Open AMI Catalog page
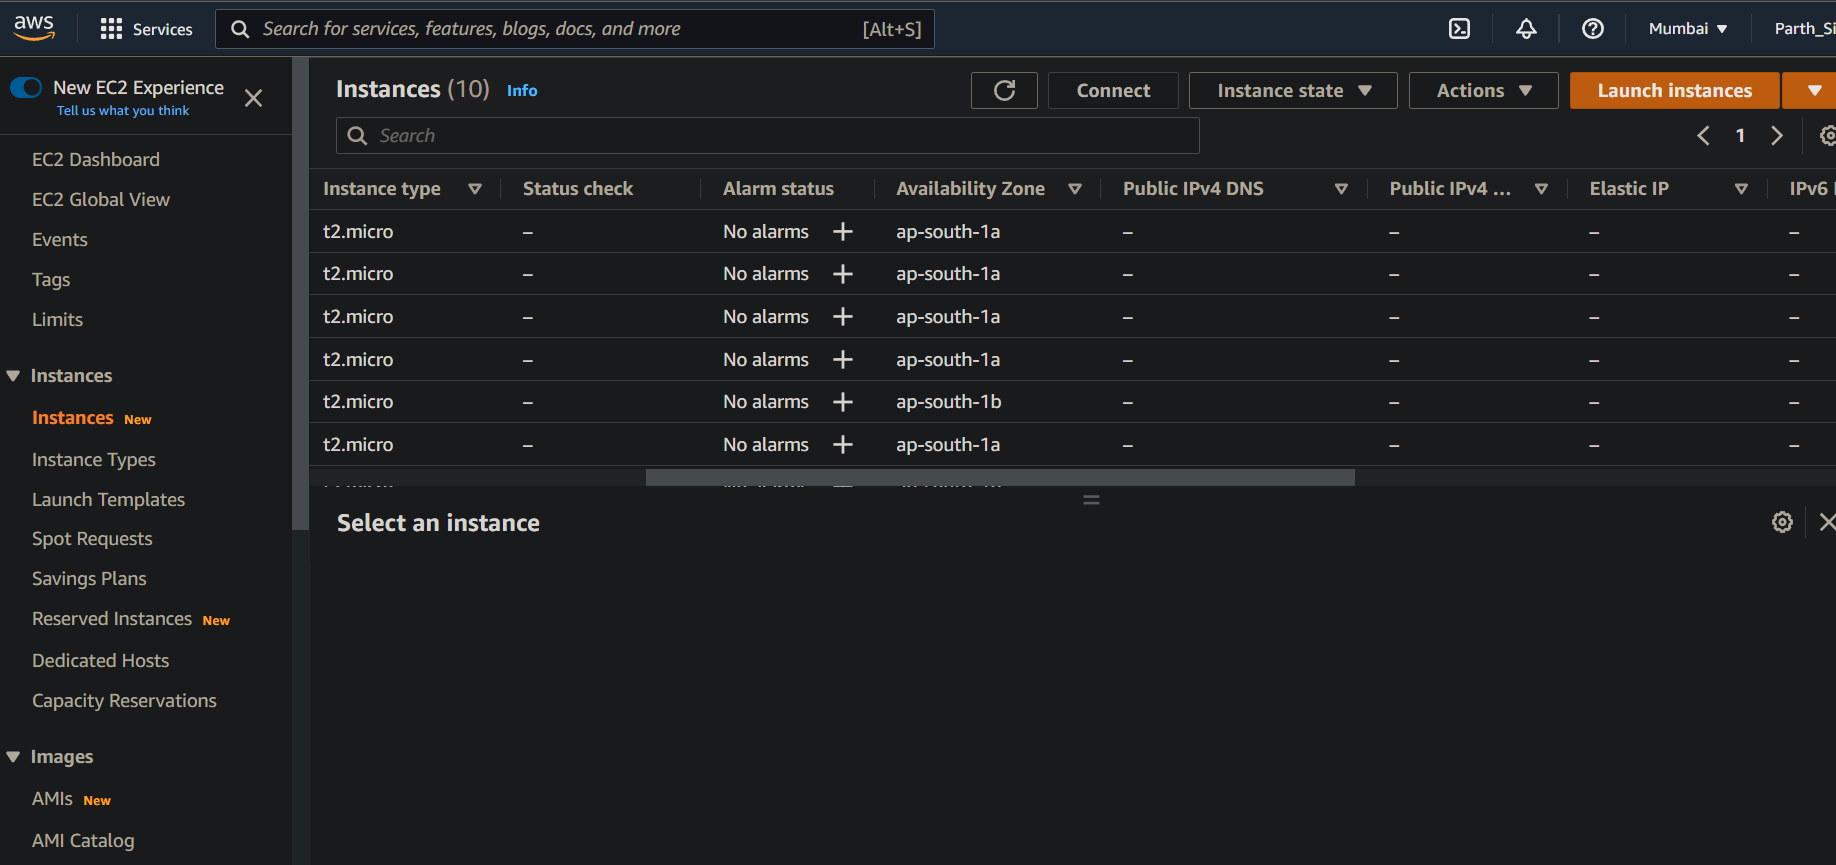 point(83,841)
